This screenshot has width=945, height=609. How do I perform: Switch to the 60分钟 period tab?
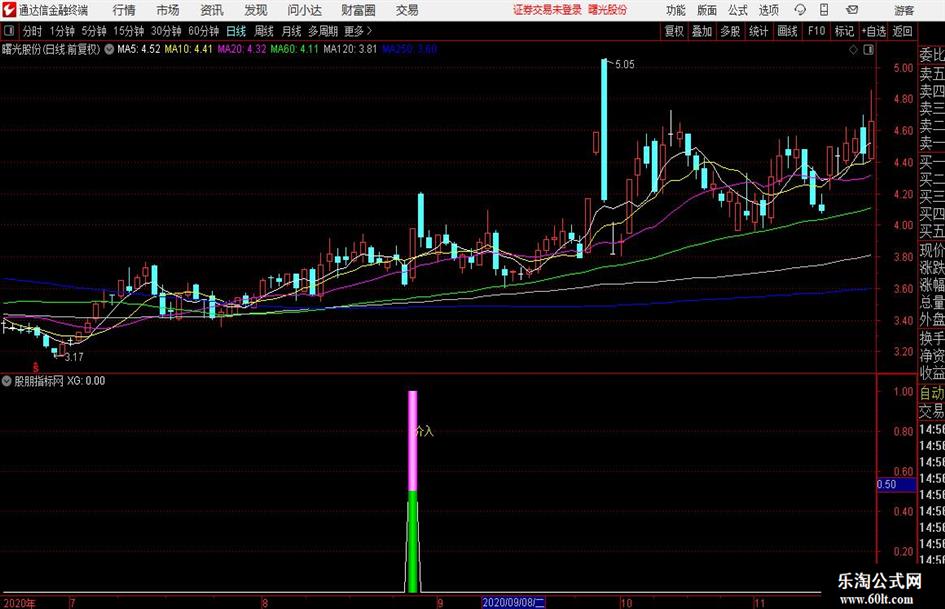[x=203, y=31]
